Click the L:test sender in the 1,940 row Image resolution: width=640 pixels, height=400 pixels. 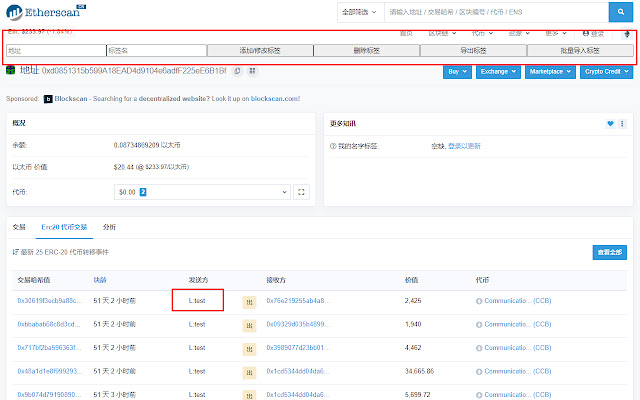(197, 324)
